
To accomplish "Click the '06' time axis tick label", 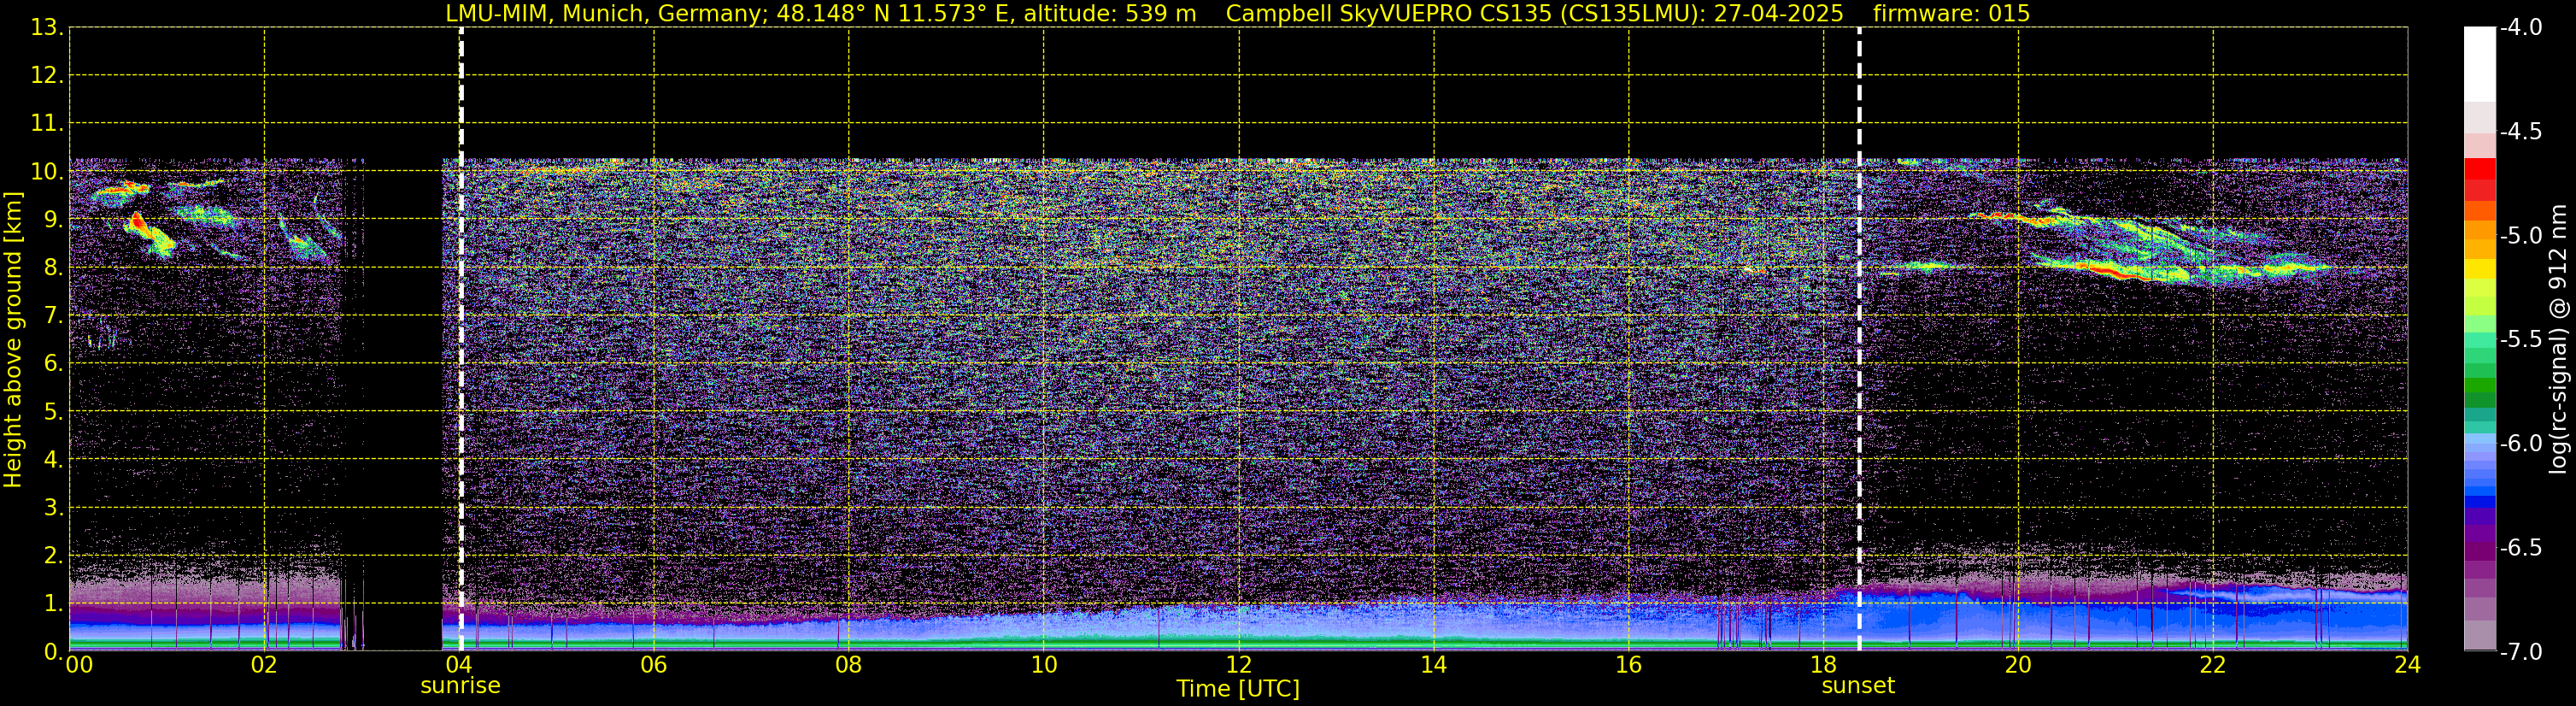I will 654,665.
